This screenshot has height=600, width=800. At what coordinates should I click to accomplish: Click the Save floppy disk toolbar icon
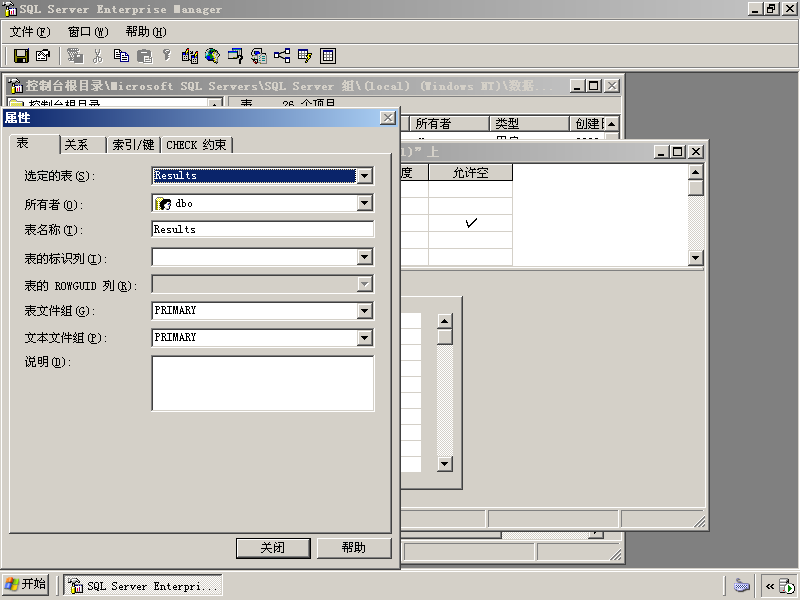21,56
